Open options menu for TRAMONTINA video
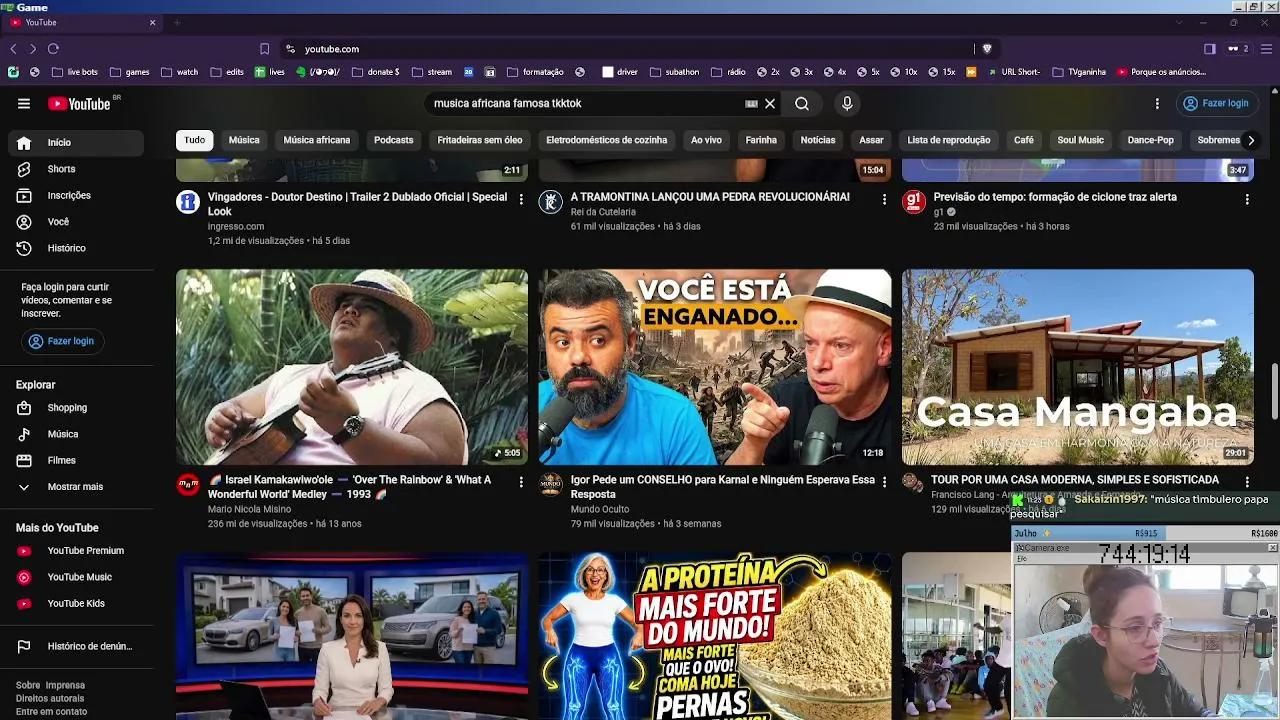The height and width of the screenshot is (720, 1280). coord(884,199)
